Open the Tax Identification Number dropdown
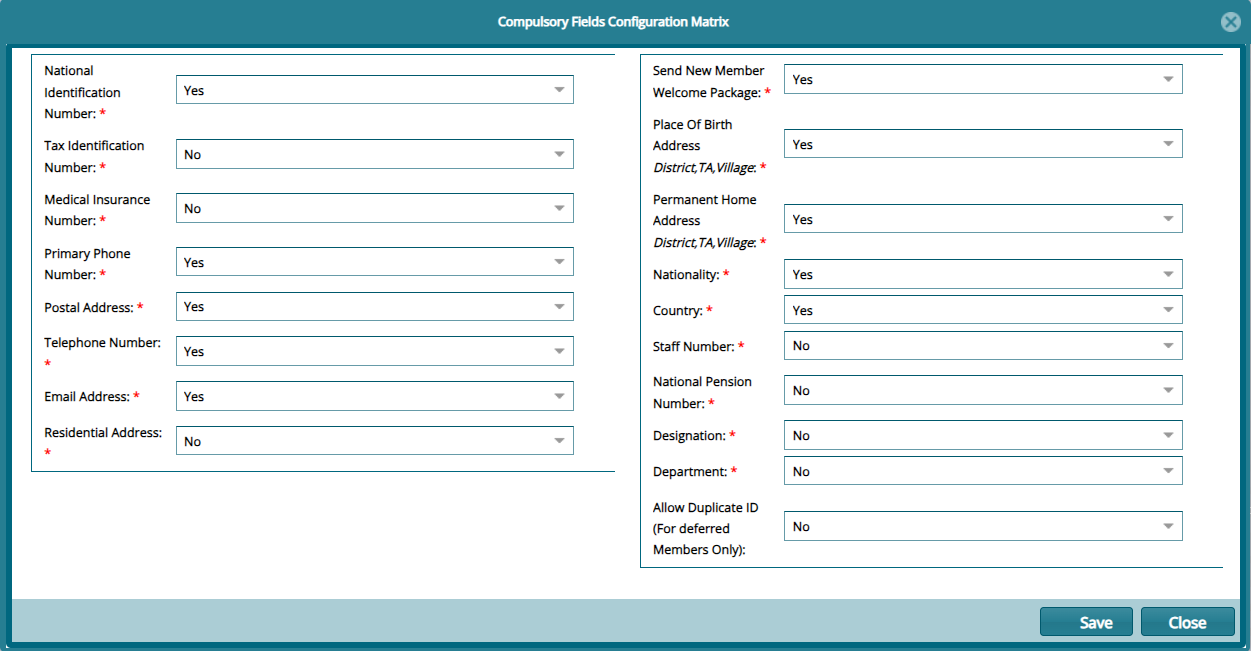1251x651 pixels. [x=558, y=154]
